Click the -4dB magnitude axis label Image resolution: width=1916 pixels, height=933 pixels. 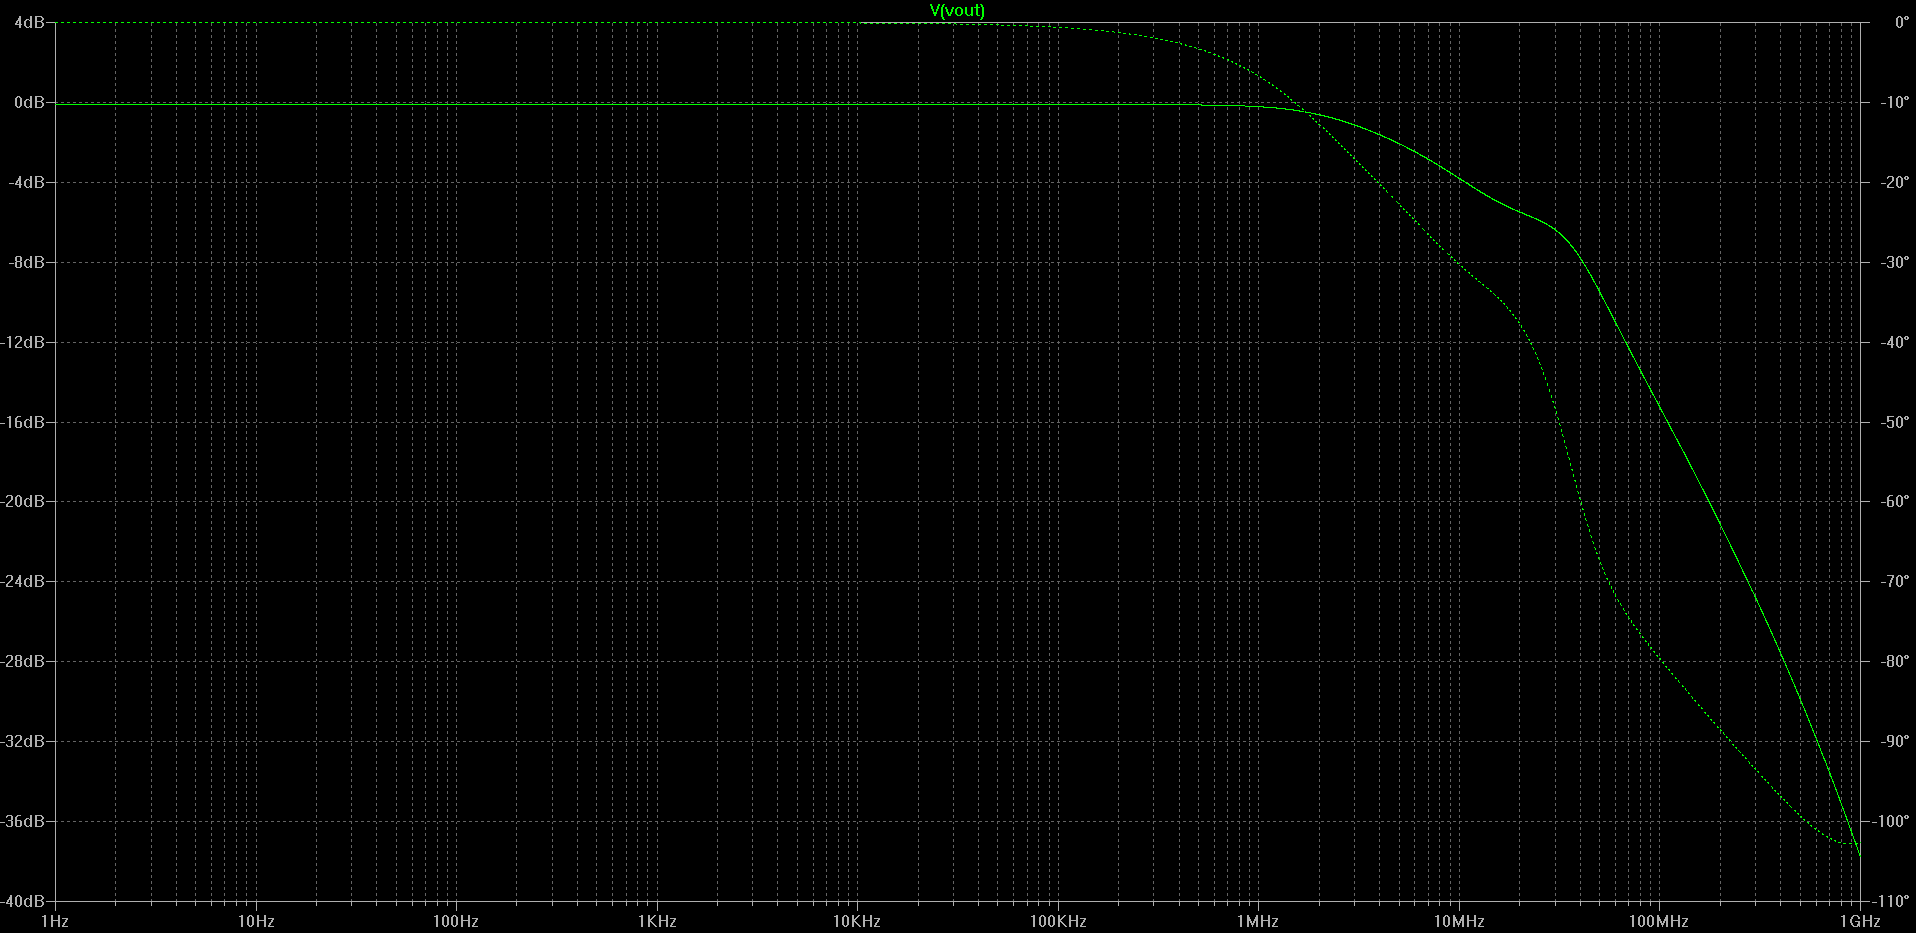tap(27, 182)
